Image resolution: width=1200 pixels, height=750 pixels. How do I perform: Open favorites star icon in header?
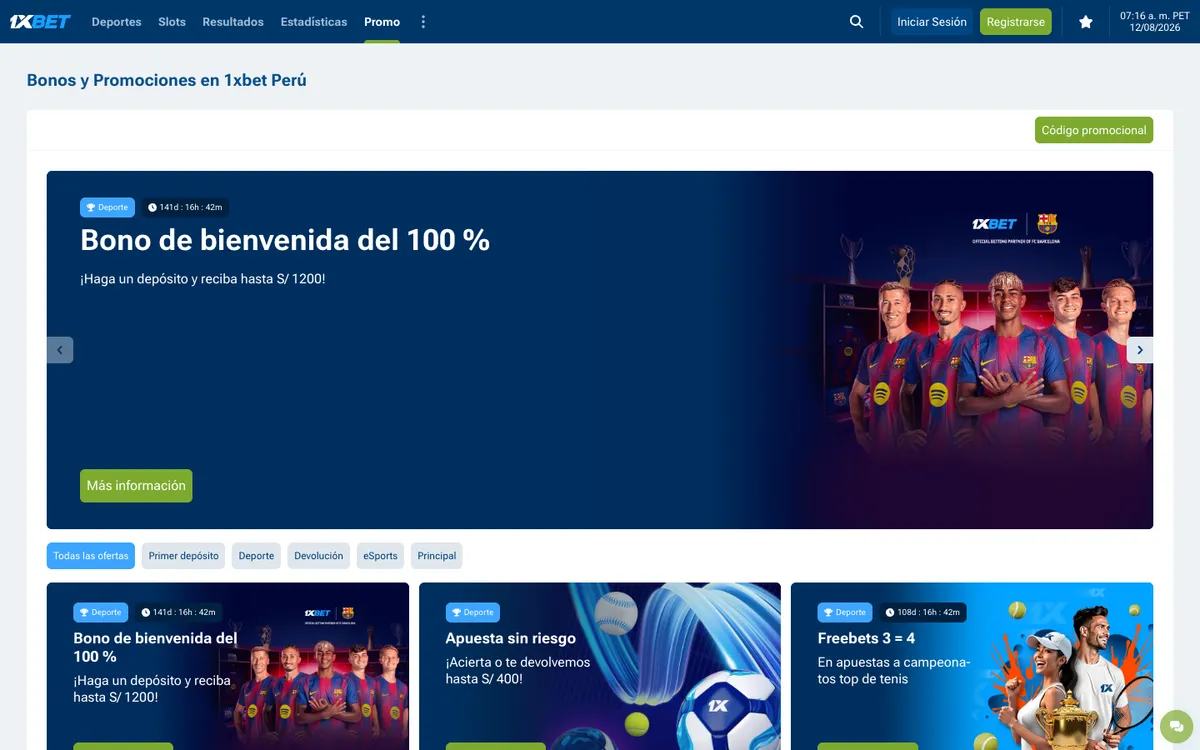tap(1085, 21)
